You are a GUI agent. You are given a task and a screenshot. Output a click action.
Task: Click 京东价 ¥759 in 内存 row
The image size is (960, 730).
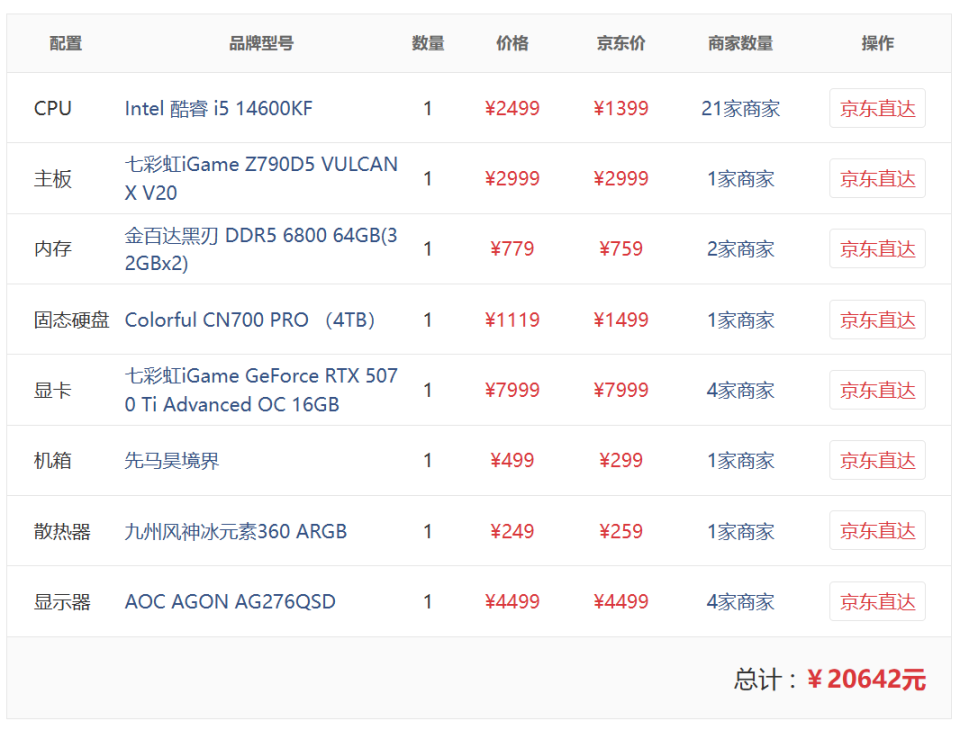click(x=621, y=249)
